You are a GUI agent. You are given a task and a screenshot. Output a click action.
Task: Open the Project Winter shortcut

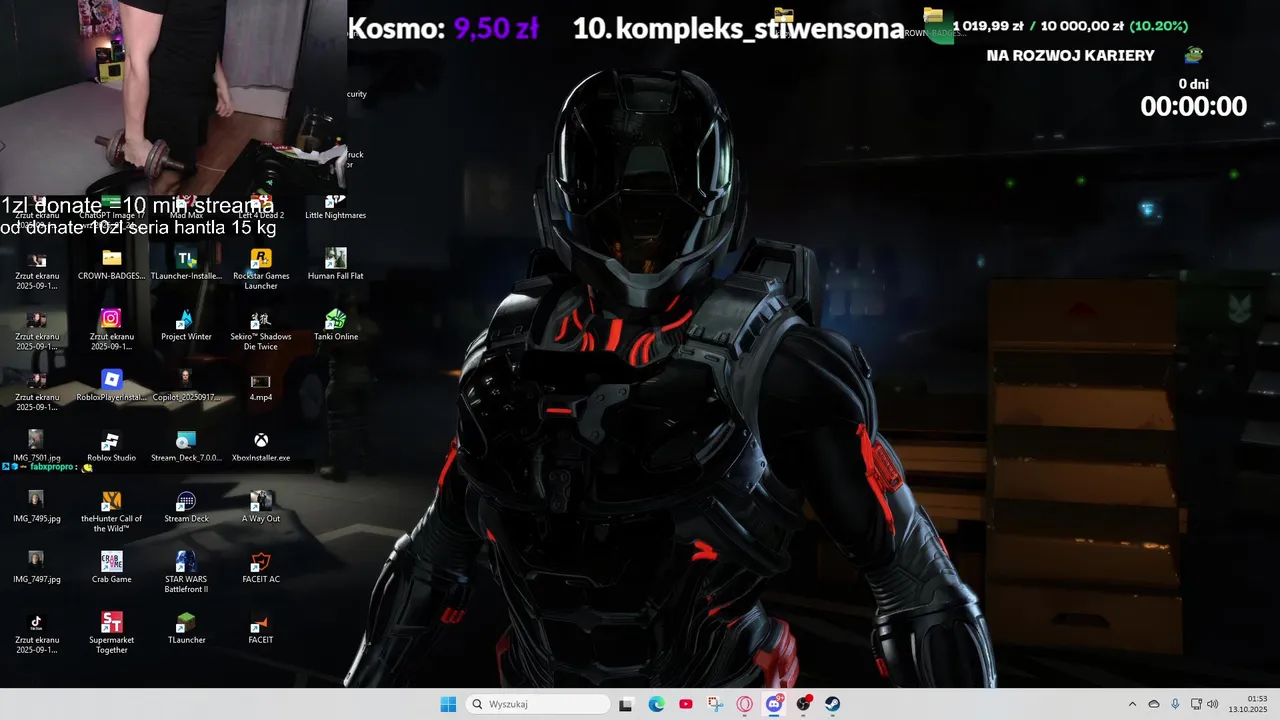point(186,325)
